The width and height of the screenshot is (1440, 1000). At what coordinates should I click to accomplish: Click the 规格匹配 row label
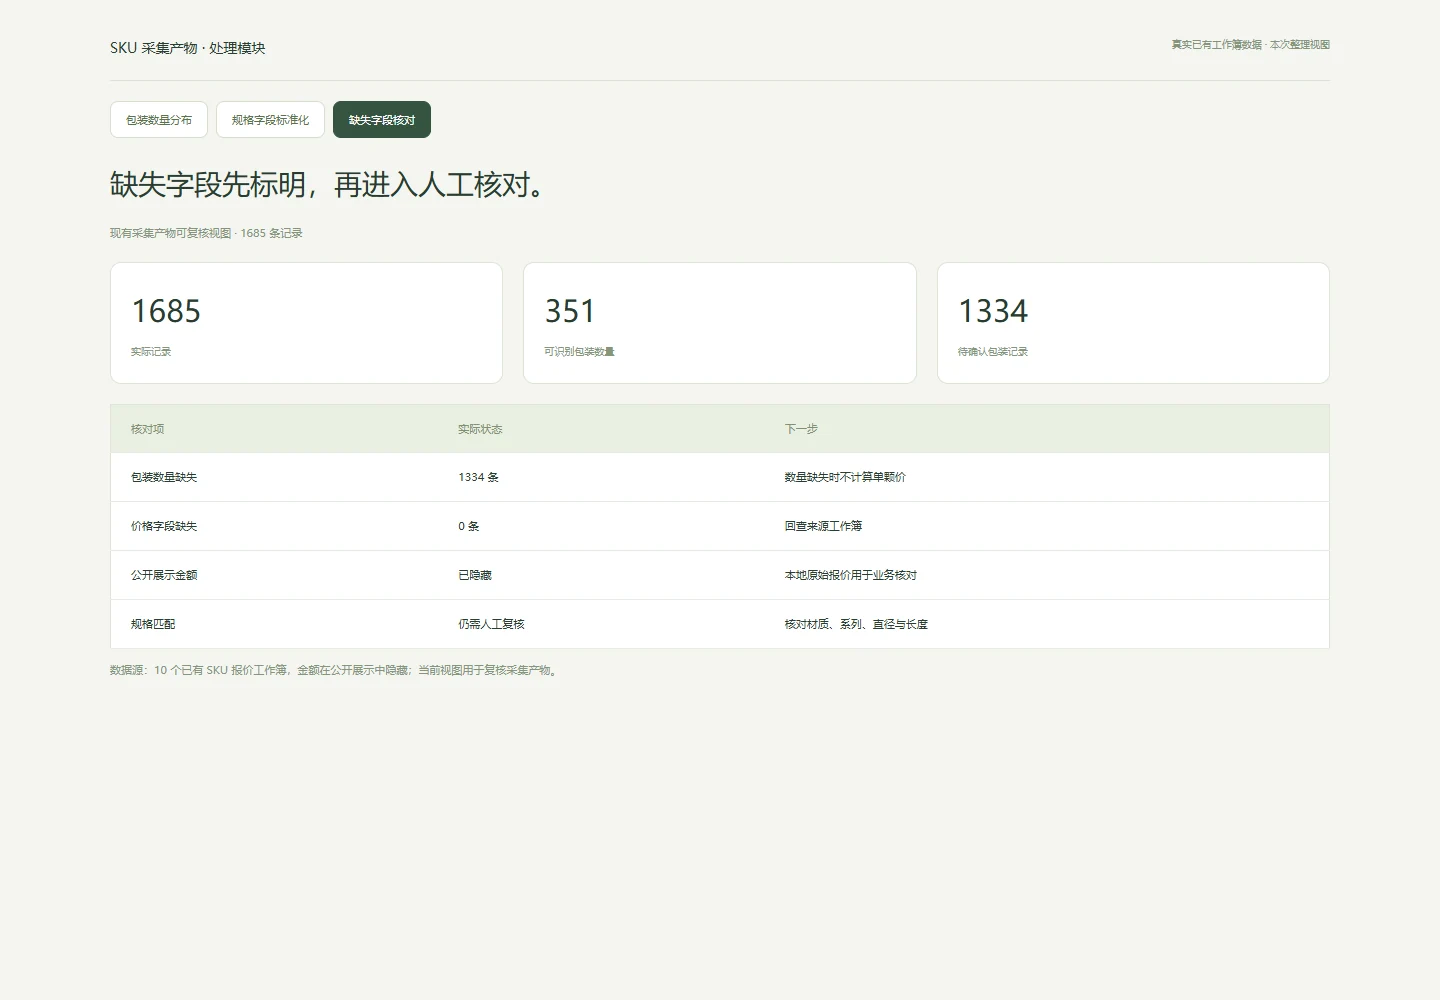pos(153,624)
